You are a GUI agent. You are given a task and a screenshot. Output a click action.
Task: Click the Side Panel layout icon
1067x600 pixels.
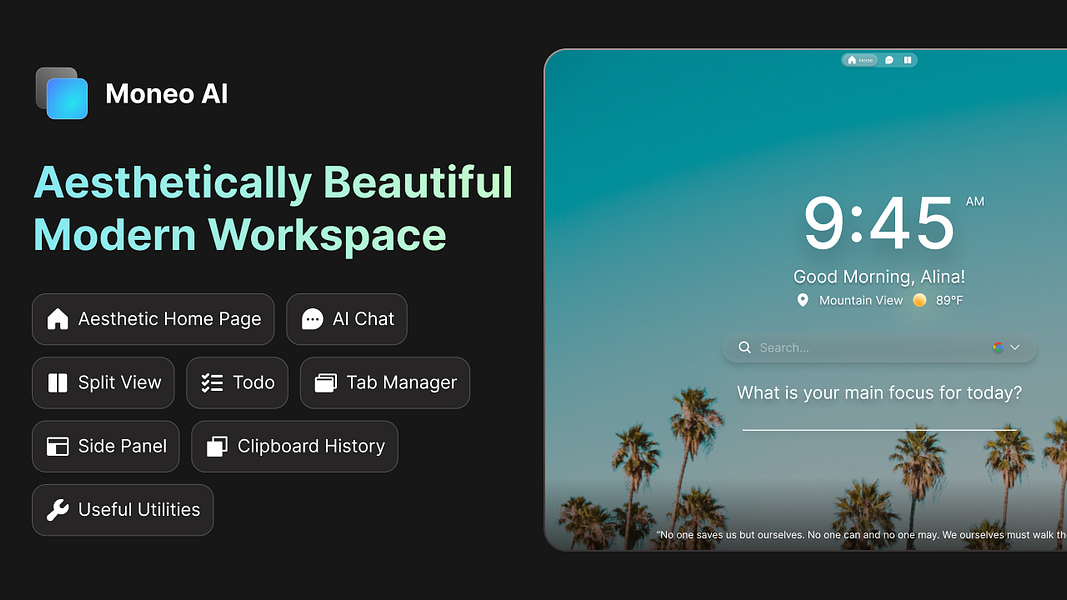(x=58, y=446)
